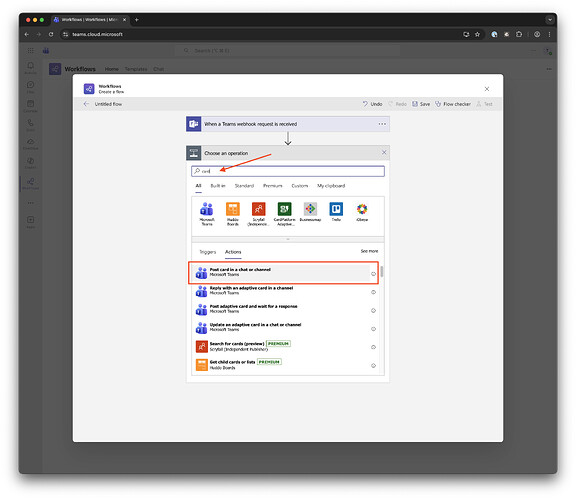Switch to the Triggers tab
The width and height of the screenshot is (576, 499).
point(208,252)
